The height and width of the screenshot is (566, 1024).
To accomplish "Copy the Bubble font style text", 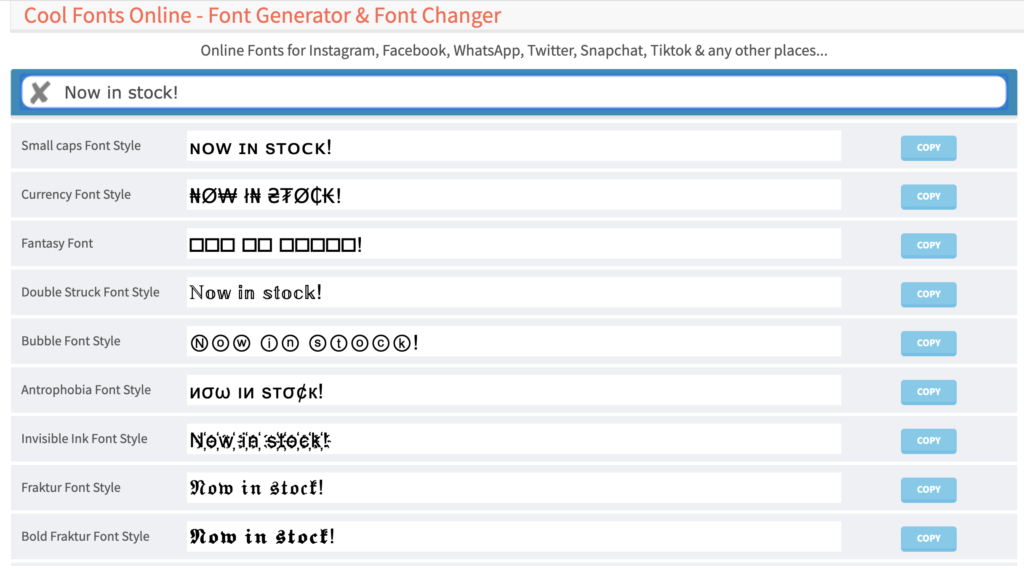I will (x=928, y=343).
